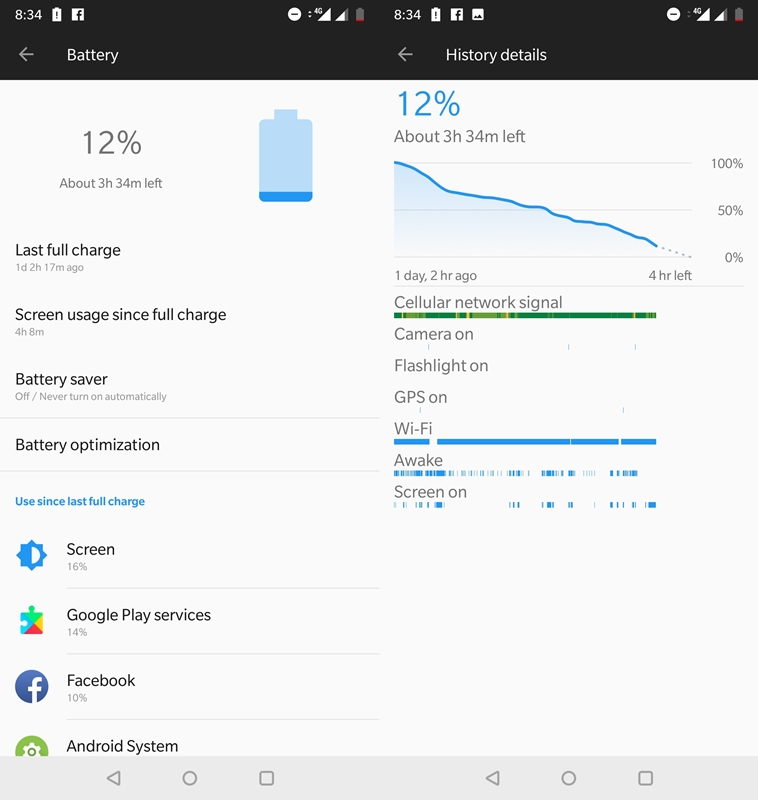Tap the Facebook app icon
Screen dimensions: 758x800
point(32,686)
